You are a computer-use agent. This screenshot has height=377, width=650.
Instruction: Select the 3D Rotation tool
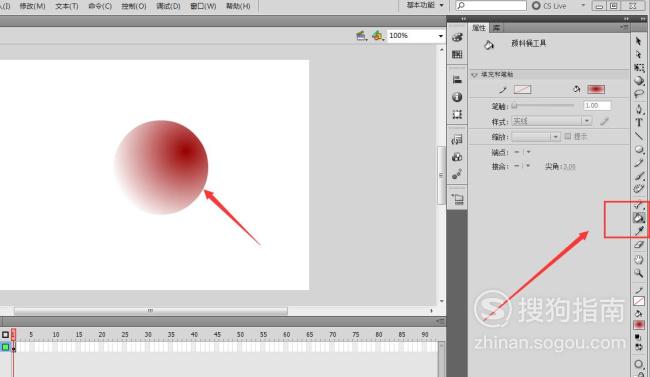(639, 80)
